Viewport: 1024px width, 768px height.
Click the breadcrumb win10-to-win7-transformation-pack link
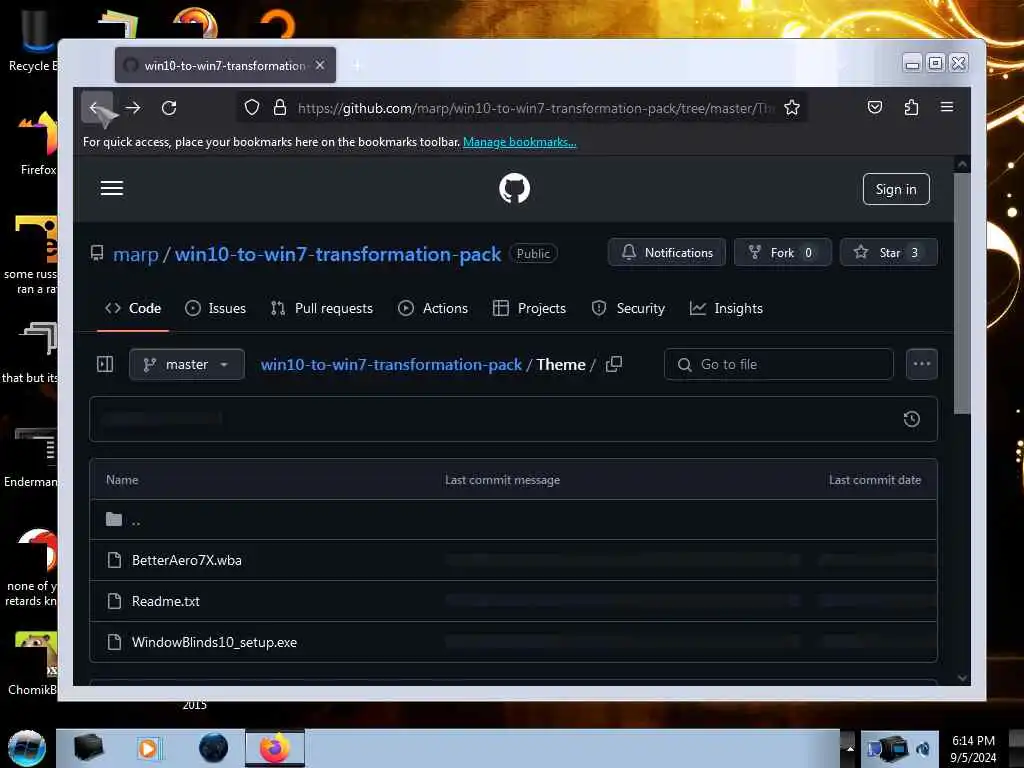pos(391,364)
